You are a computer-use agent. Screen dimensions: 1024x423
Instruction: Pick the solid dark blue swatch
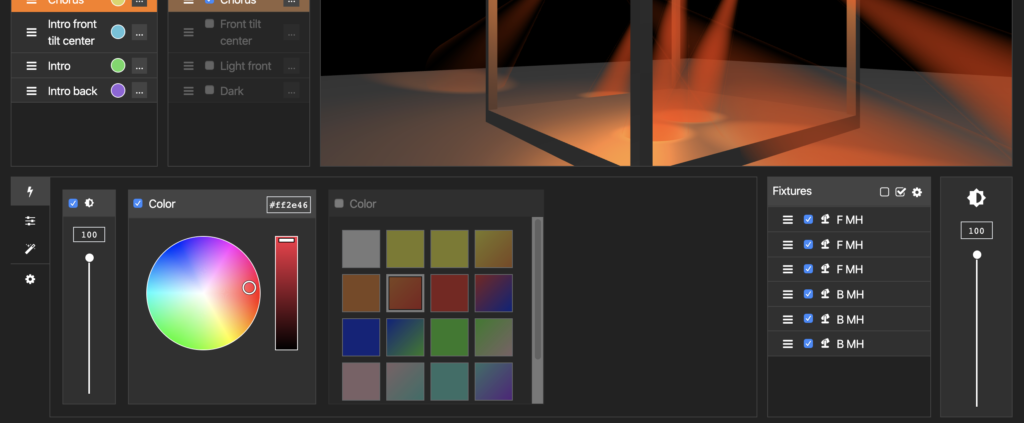pyautogui.click(x=361, y=337)
